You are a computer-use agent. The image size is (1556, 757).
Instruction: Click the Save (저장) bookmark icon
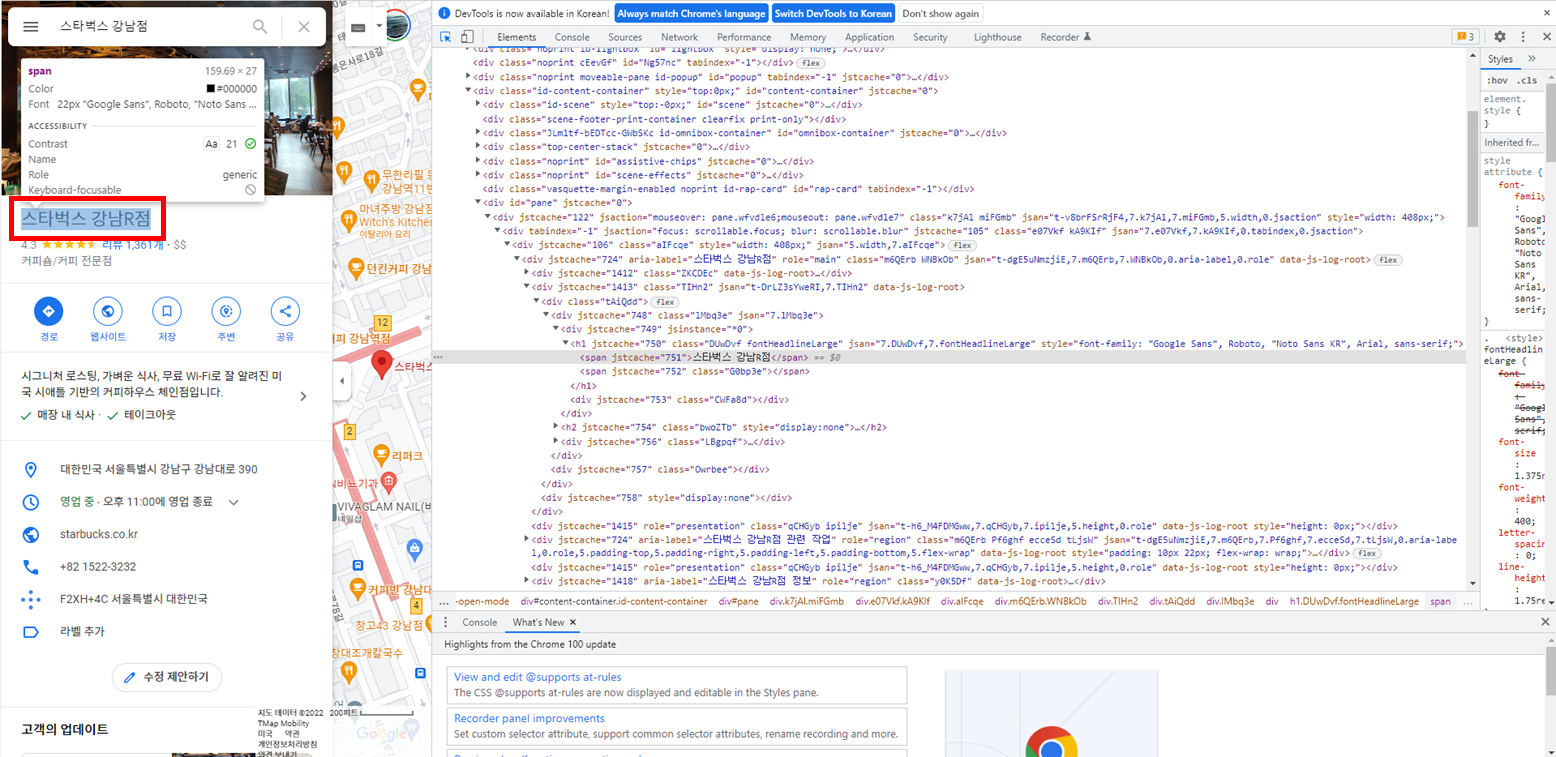pos(167,311)
